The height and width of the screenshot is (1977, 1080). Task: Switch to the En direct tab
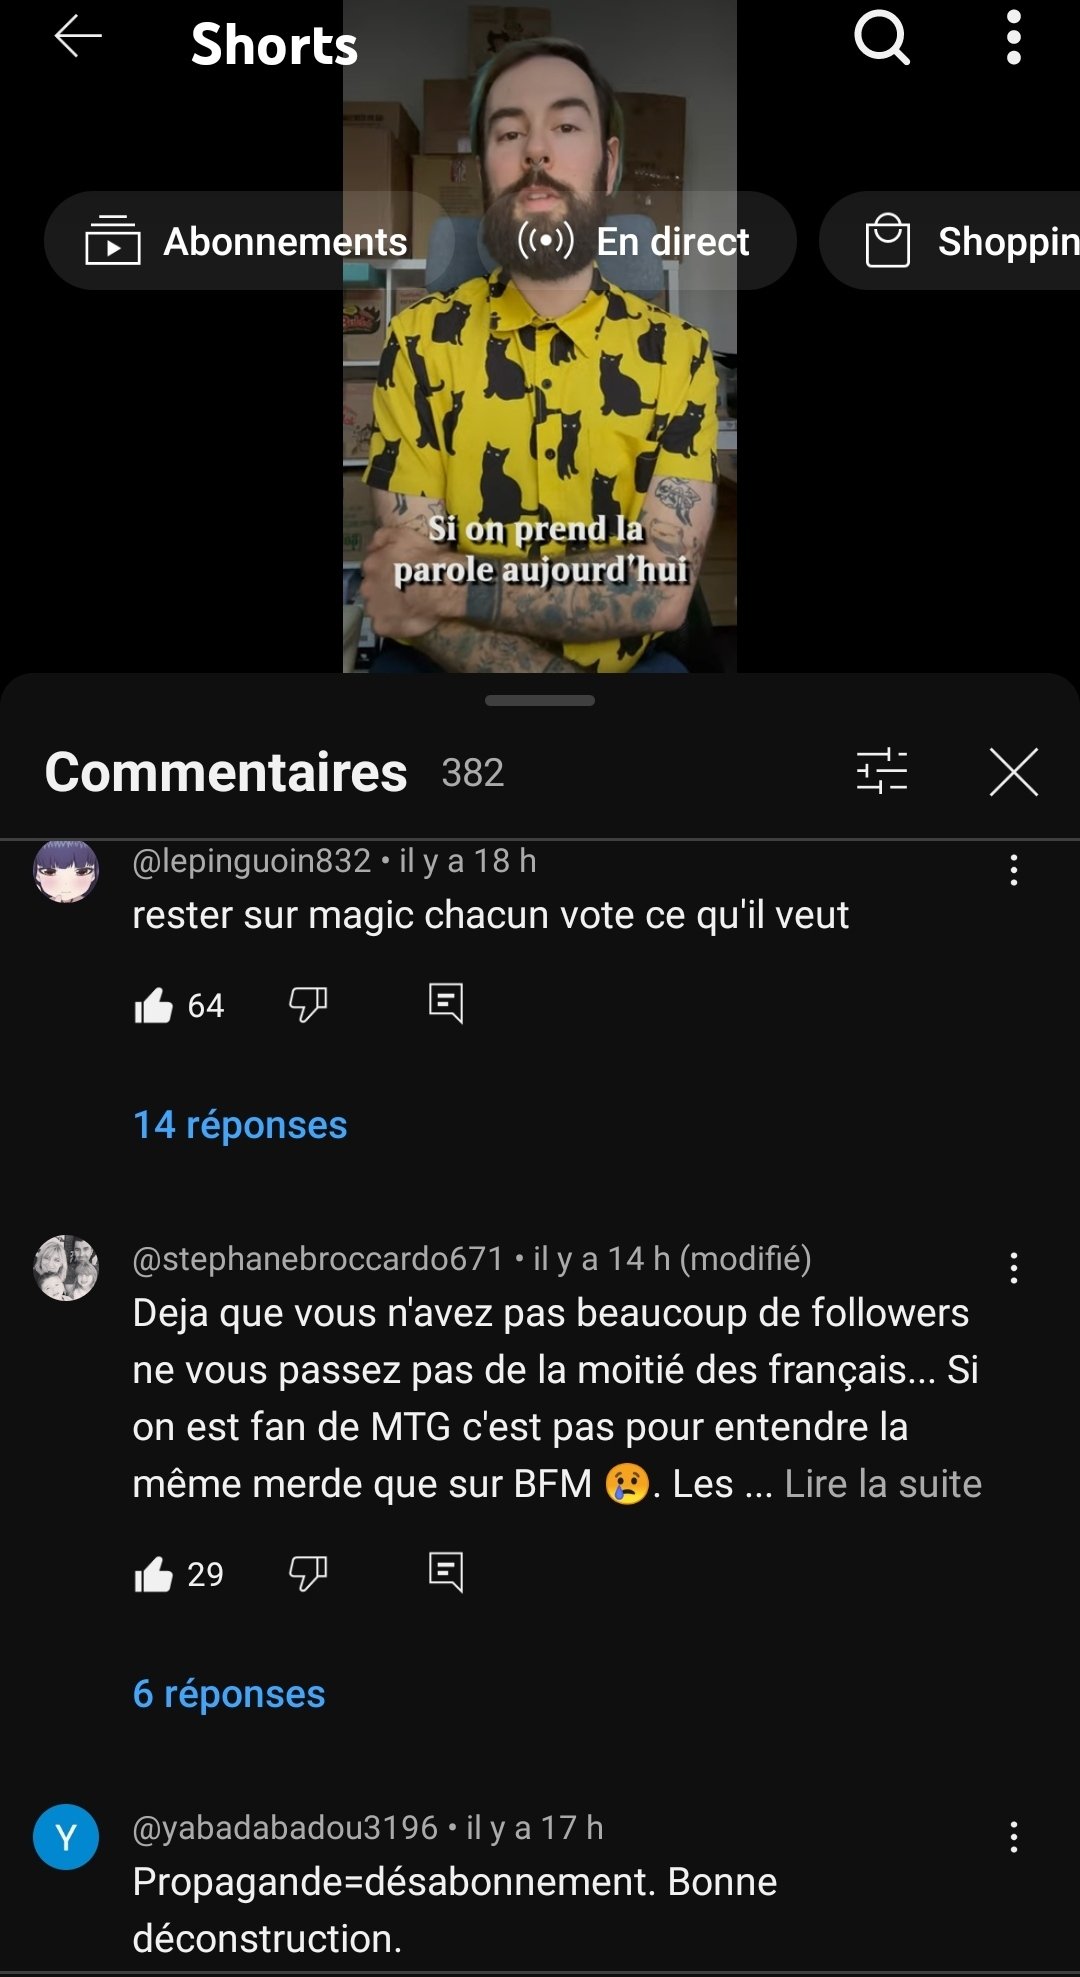[x=637, y=241]
